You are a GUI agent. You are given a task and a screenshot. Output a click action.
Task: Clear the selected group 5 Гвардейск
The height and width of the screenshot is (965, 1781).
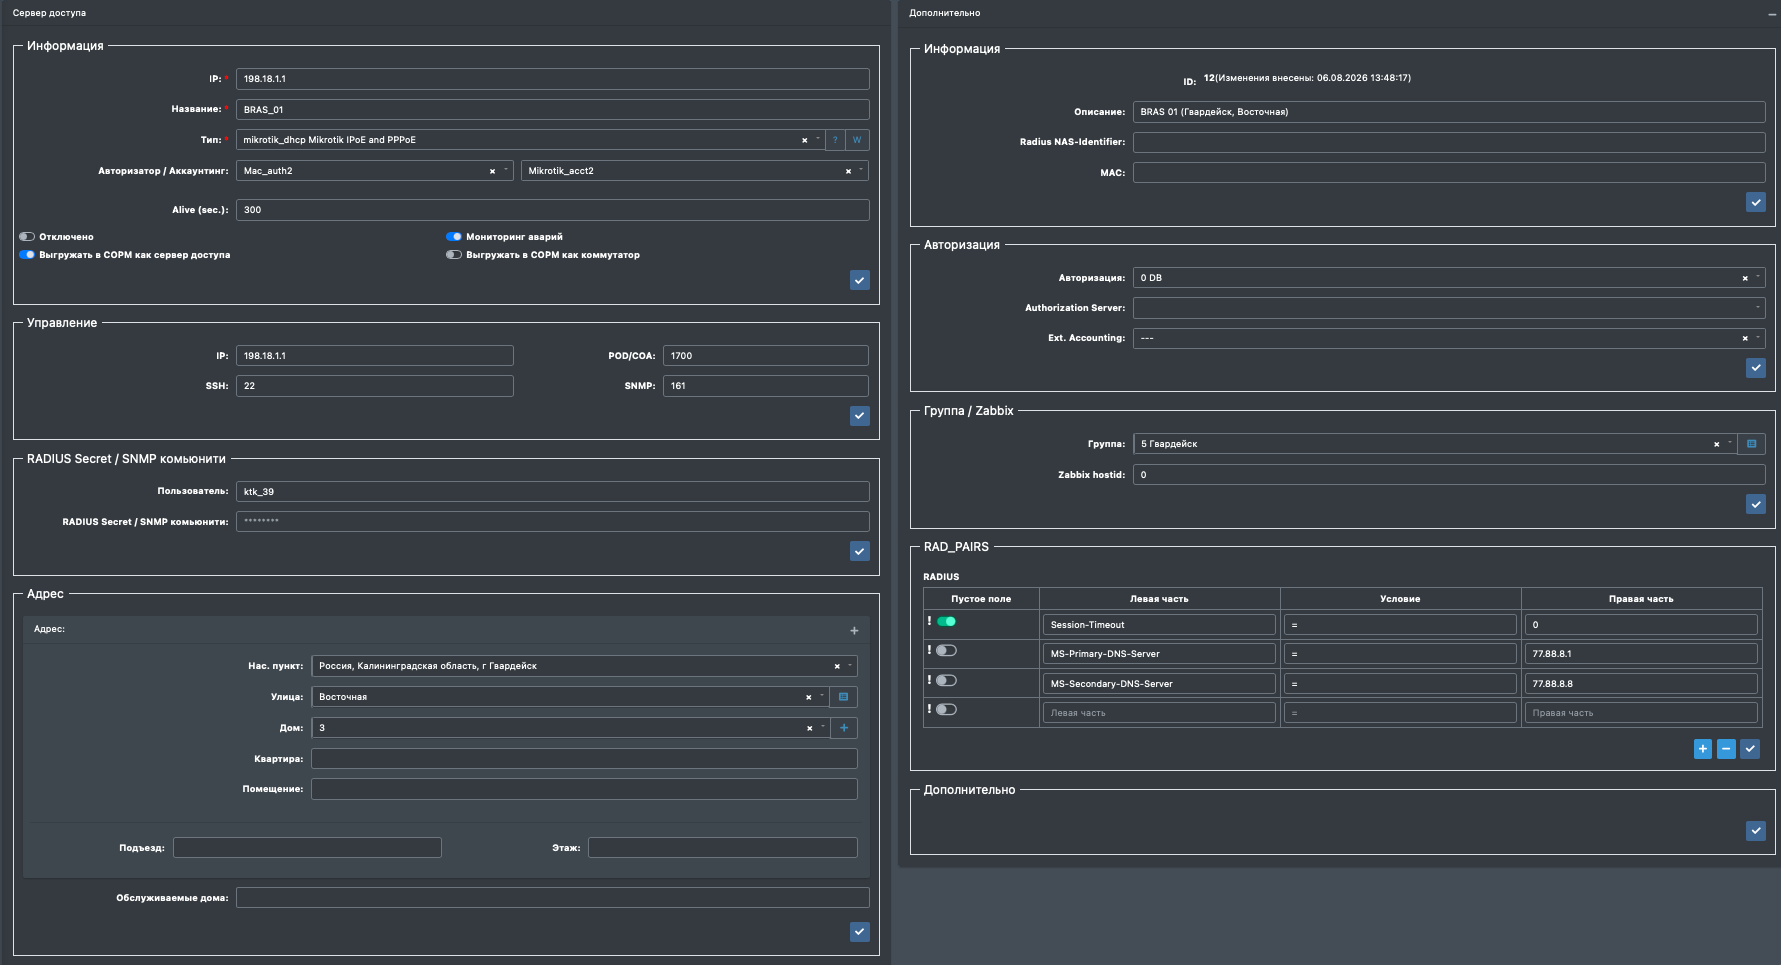tap(1717, 444)
